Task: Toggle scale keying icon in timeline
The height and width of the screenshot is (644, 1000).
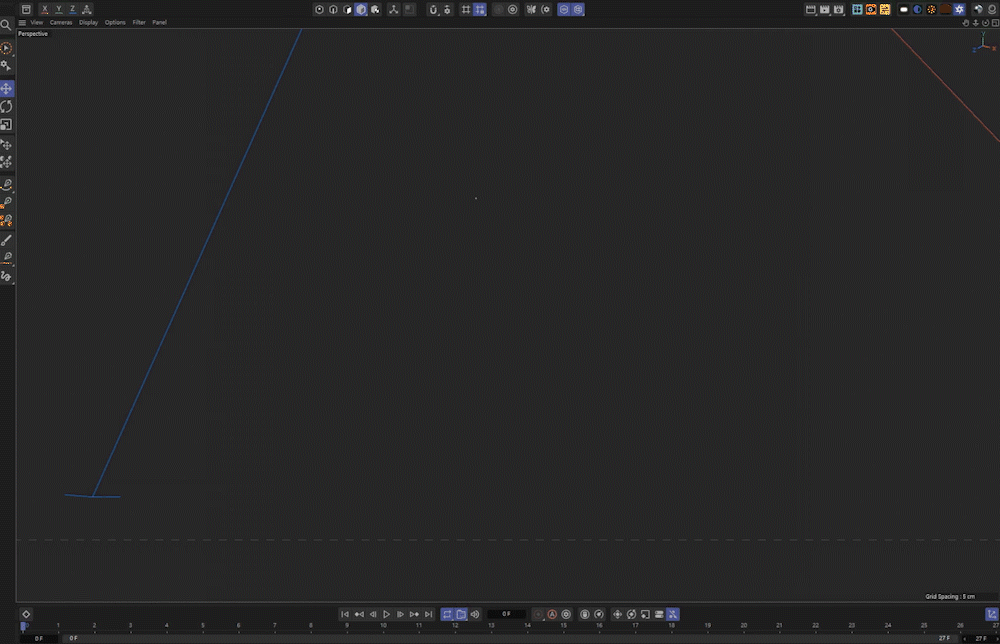Action: [x=645, y=614]
